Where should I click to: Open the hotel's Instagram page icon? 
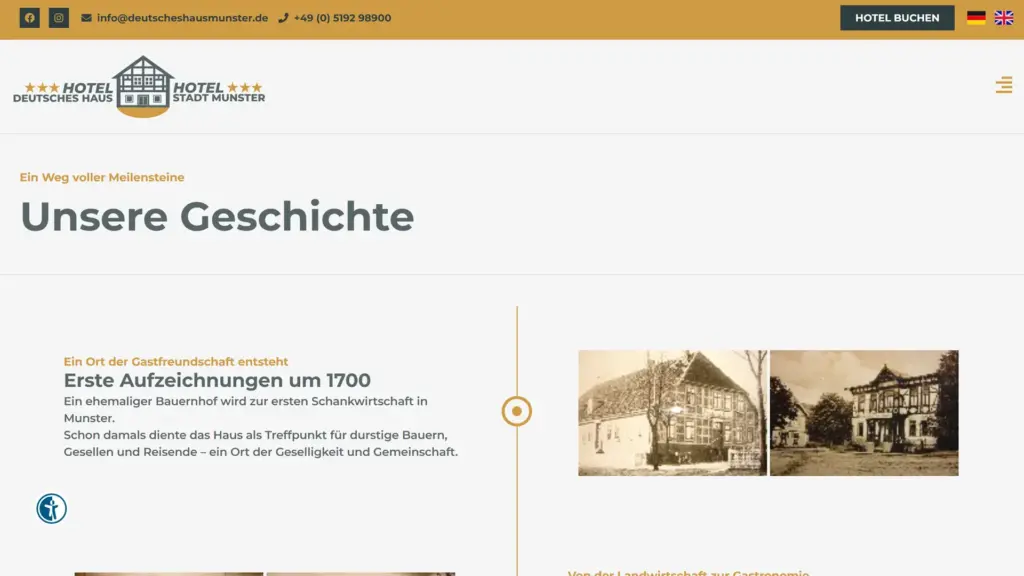[x=59, y=18]
